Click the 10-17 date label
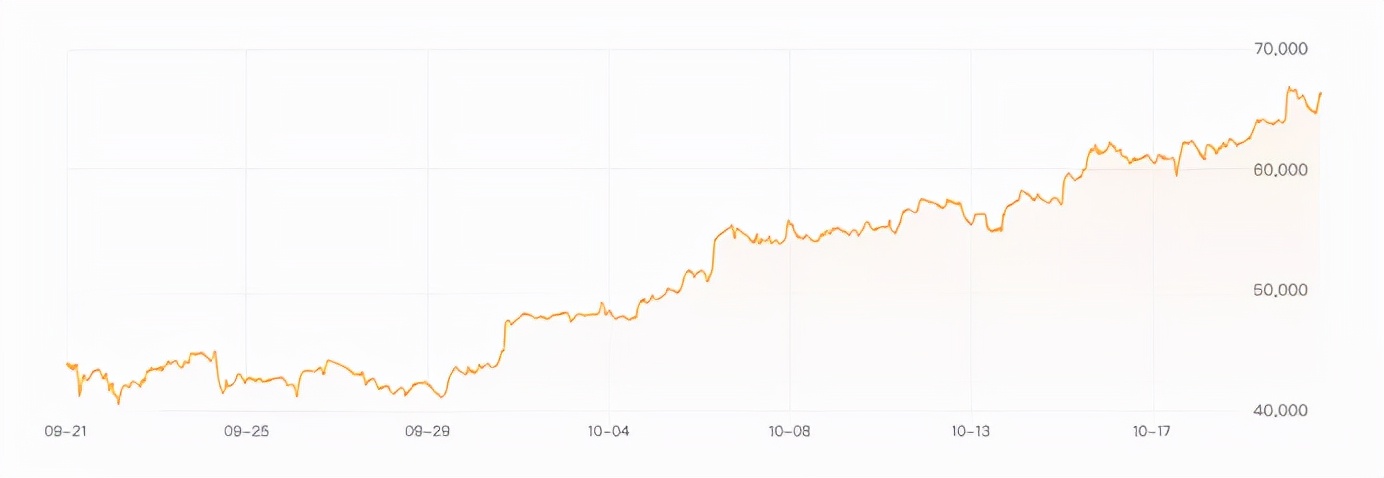This screenshot has width=1384, height=478. click(x=1152, y=432)
